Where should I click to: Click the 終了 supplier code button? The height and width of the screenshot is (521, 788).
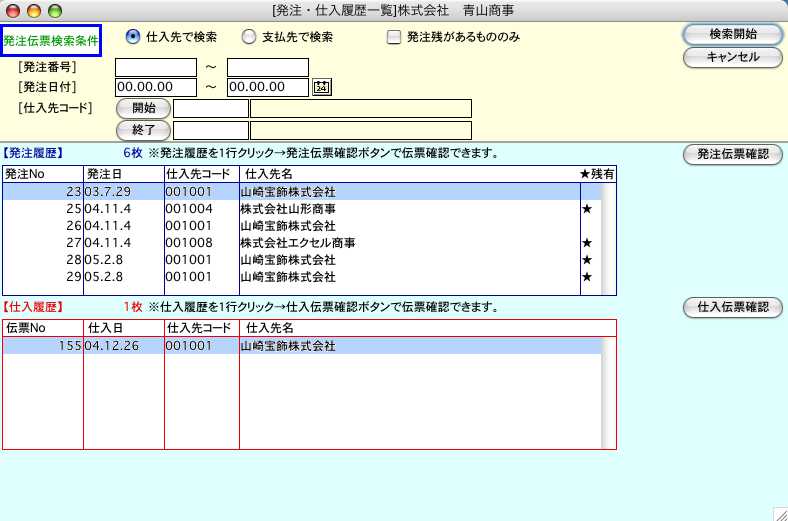pyautogui.click(x=143, y=130)
